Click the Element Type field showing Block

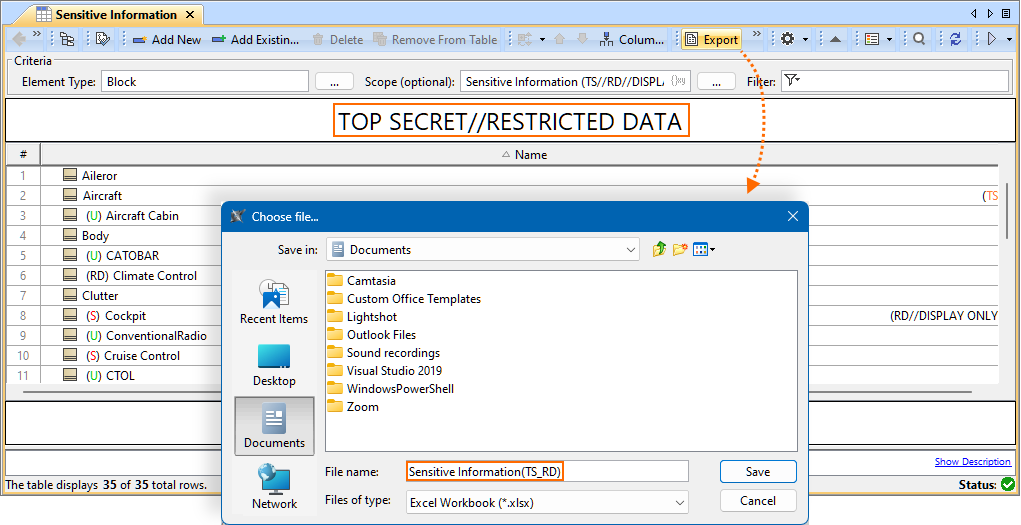click(204, 81)
